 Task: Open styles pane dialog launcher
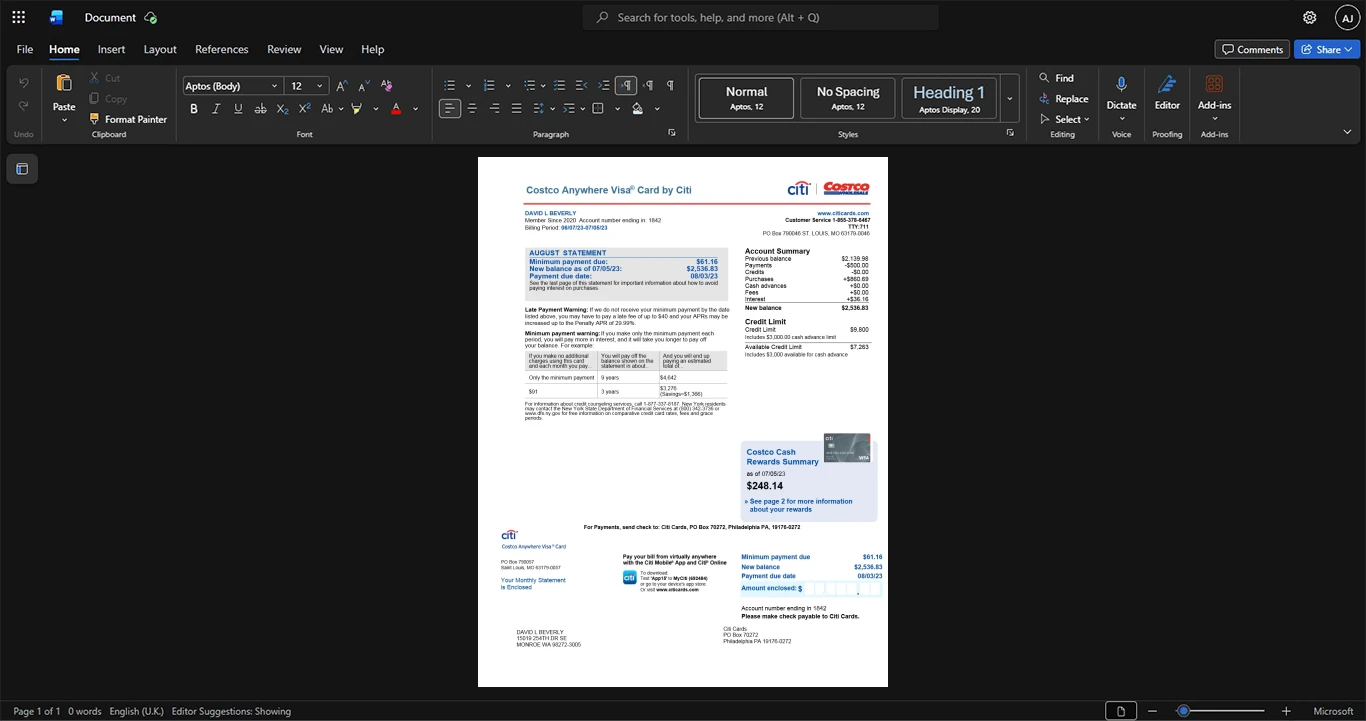(x=1010, y=133)
